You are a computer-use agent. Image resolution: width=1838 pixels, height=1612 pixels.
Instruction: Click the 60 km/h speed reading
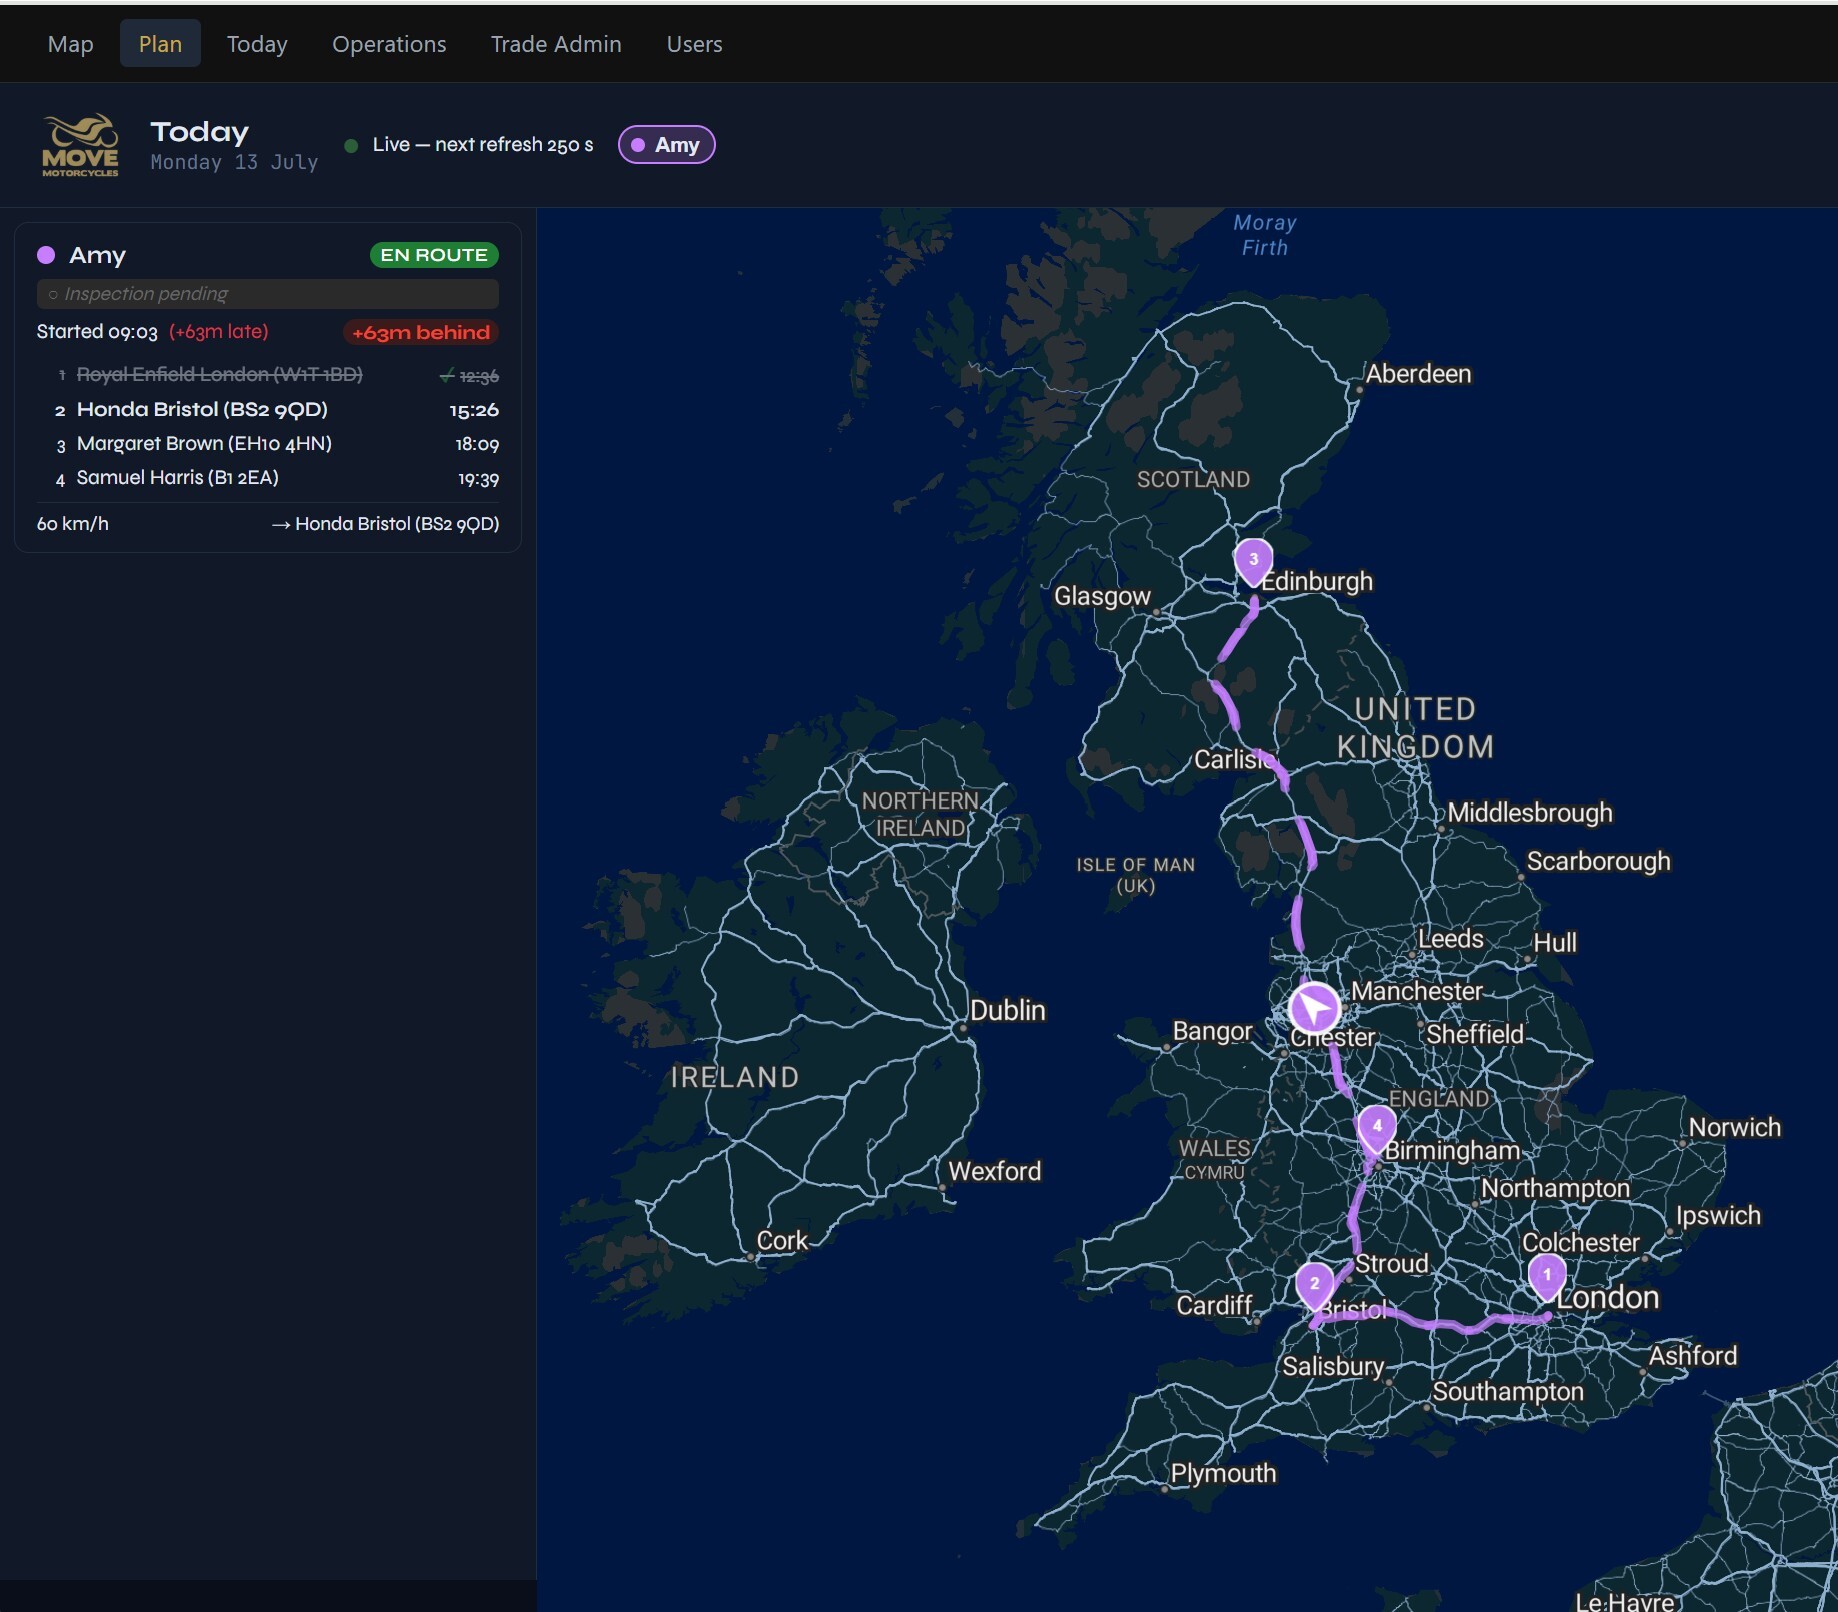(x=73, y=524)
